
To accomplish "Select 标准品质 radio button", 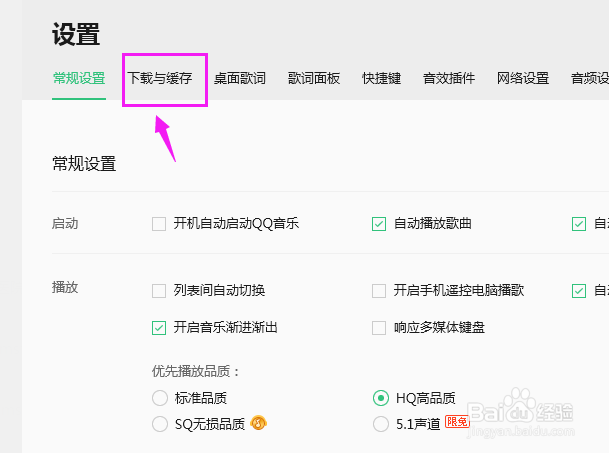I will [160, 398].
